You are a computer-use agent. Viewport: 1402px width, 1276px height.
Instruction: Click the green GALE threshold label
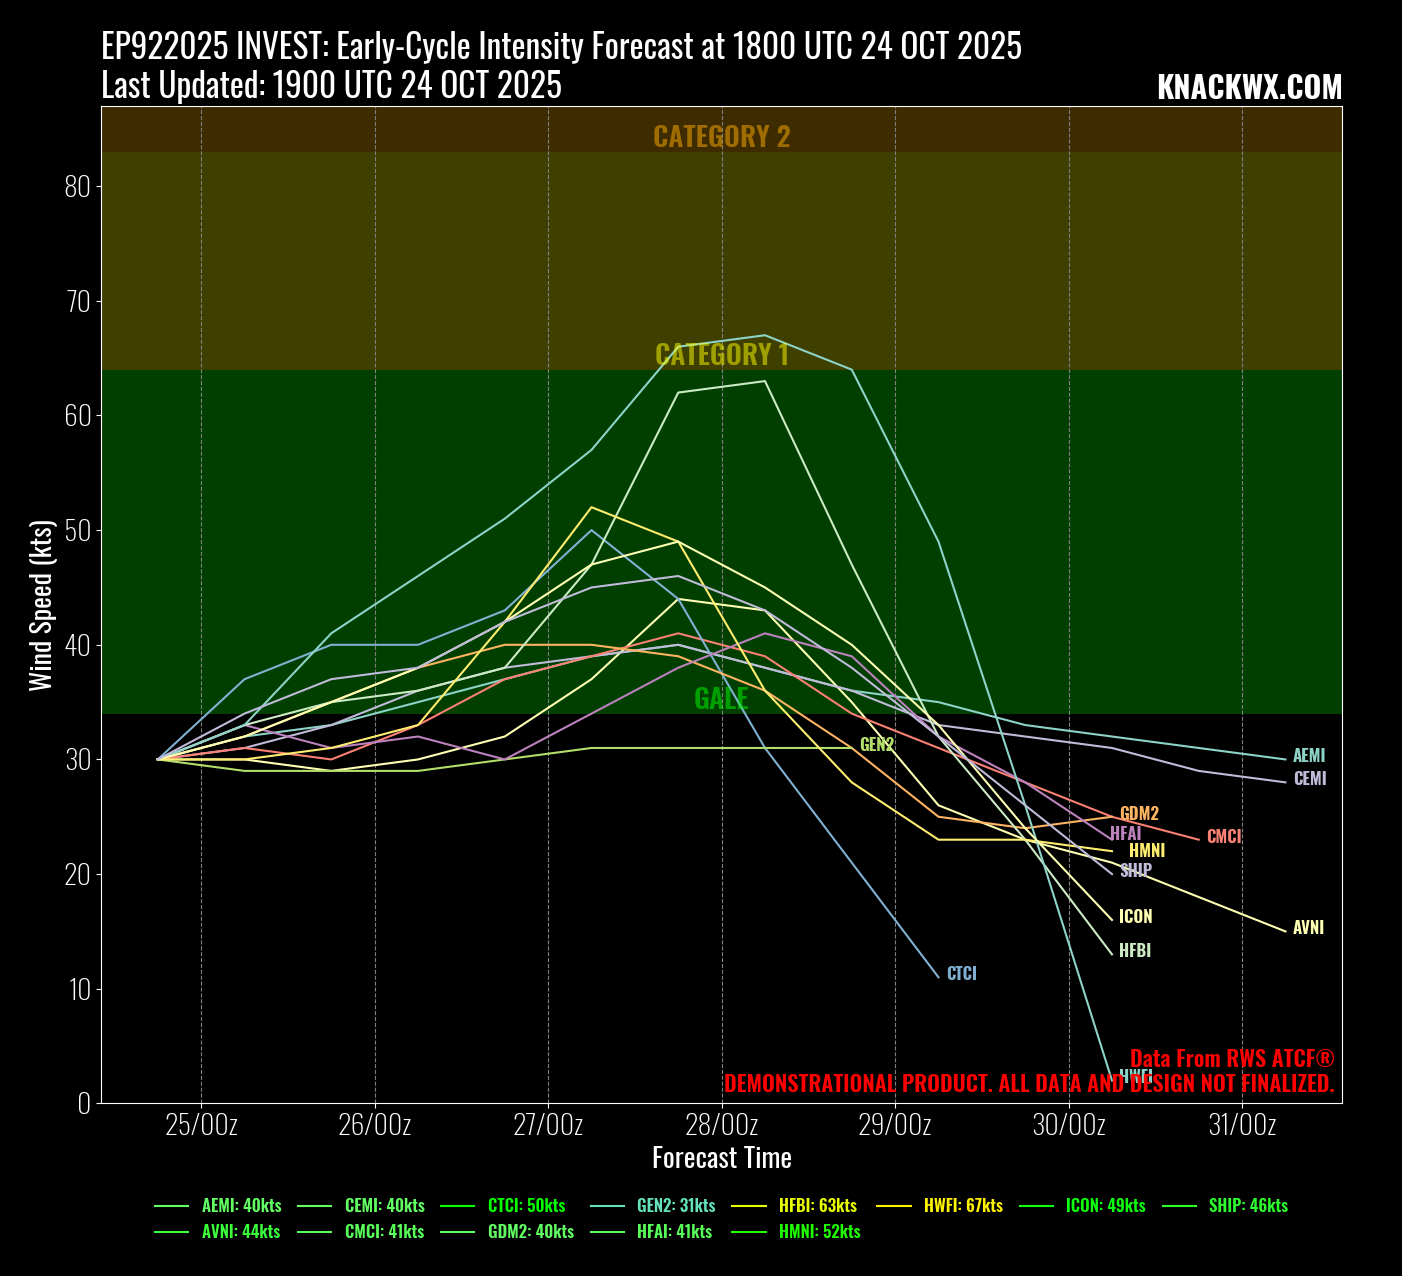pos(721,699)
